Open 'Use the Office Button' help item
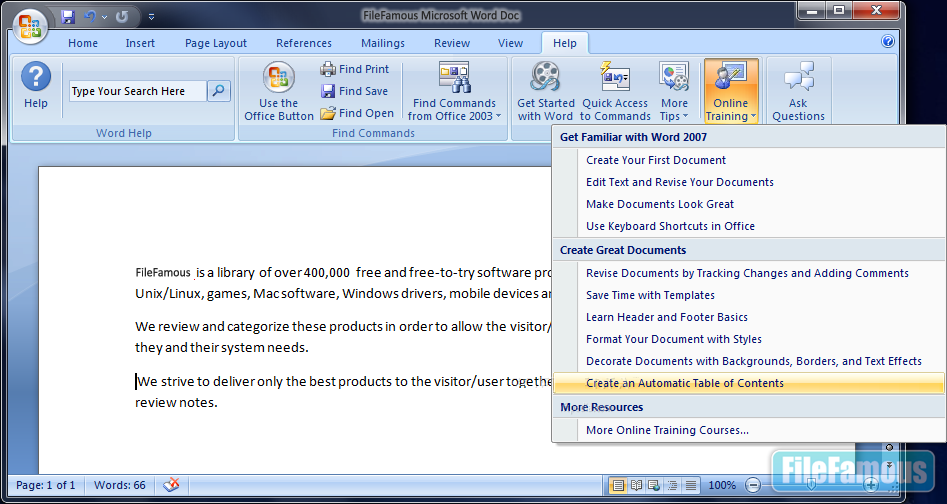Image resolution: width=947 pixels, height=504 pixels. tap(278, 91)
